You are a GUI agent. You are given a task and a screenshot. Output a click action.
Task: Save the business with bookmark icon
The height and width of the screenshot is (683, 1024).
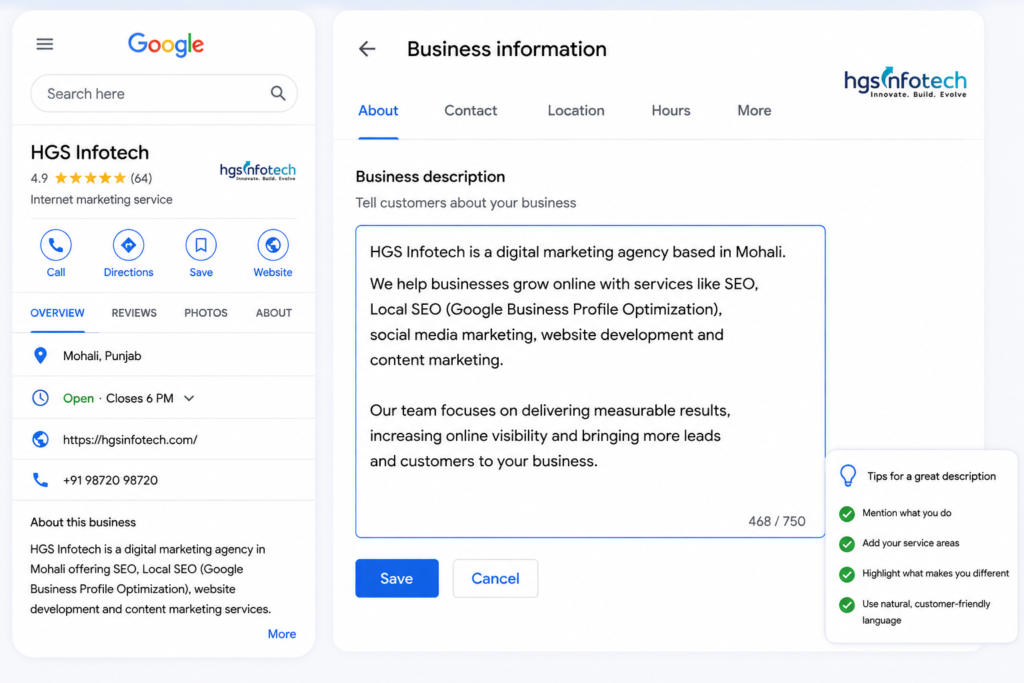pos(200,245)
